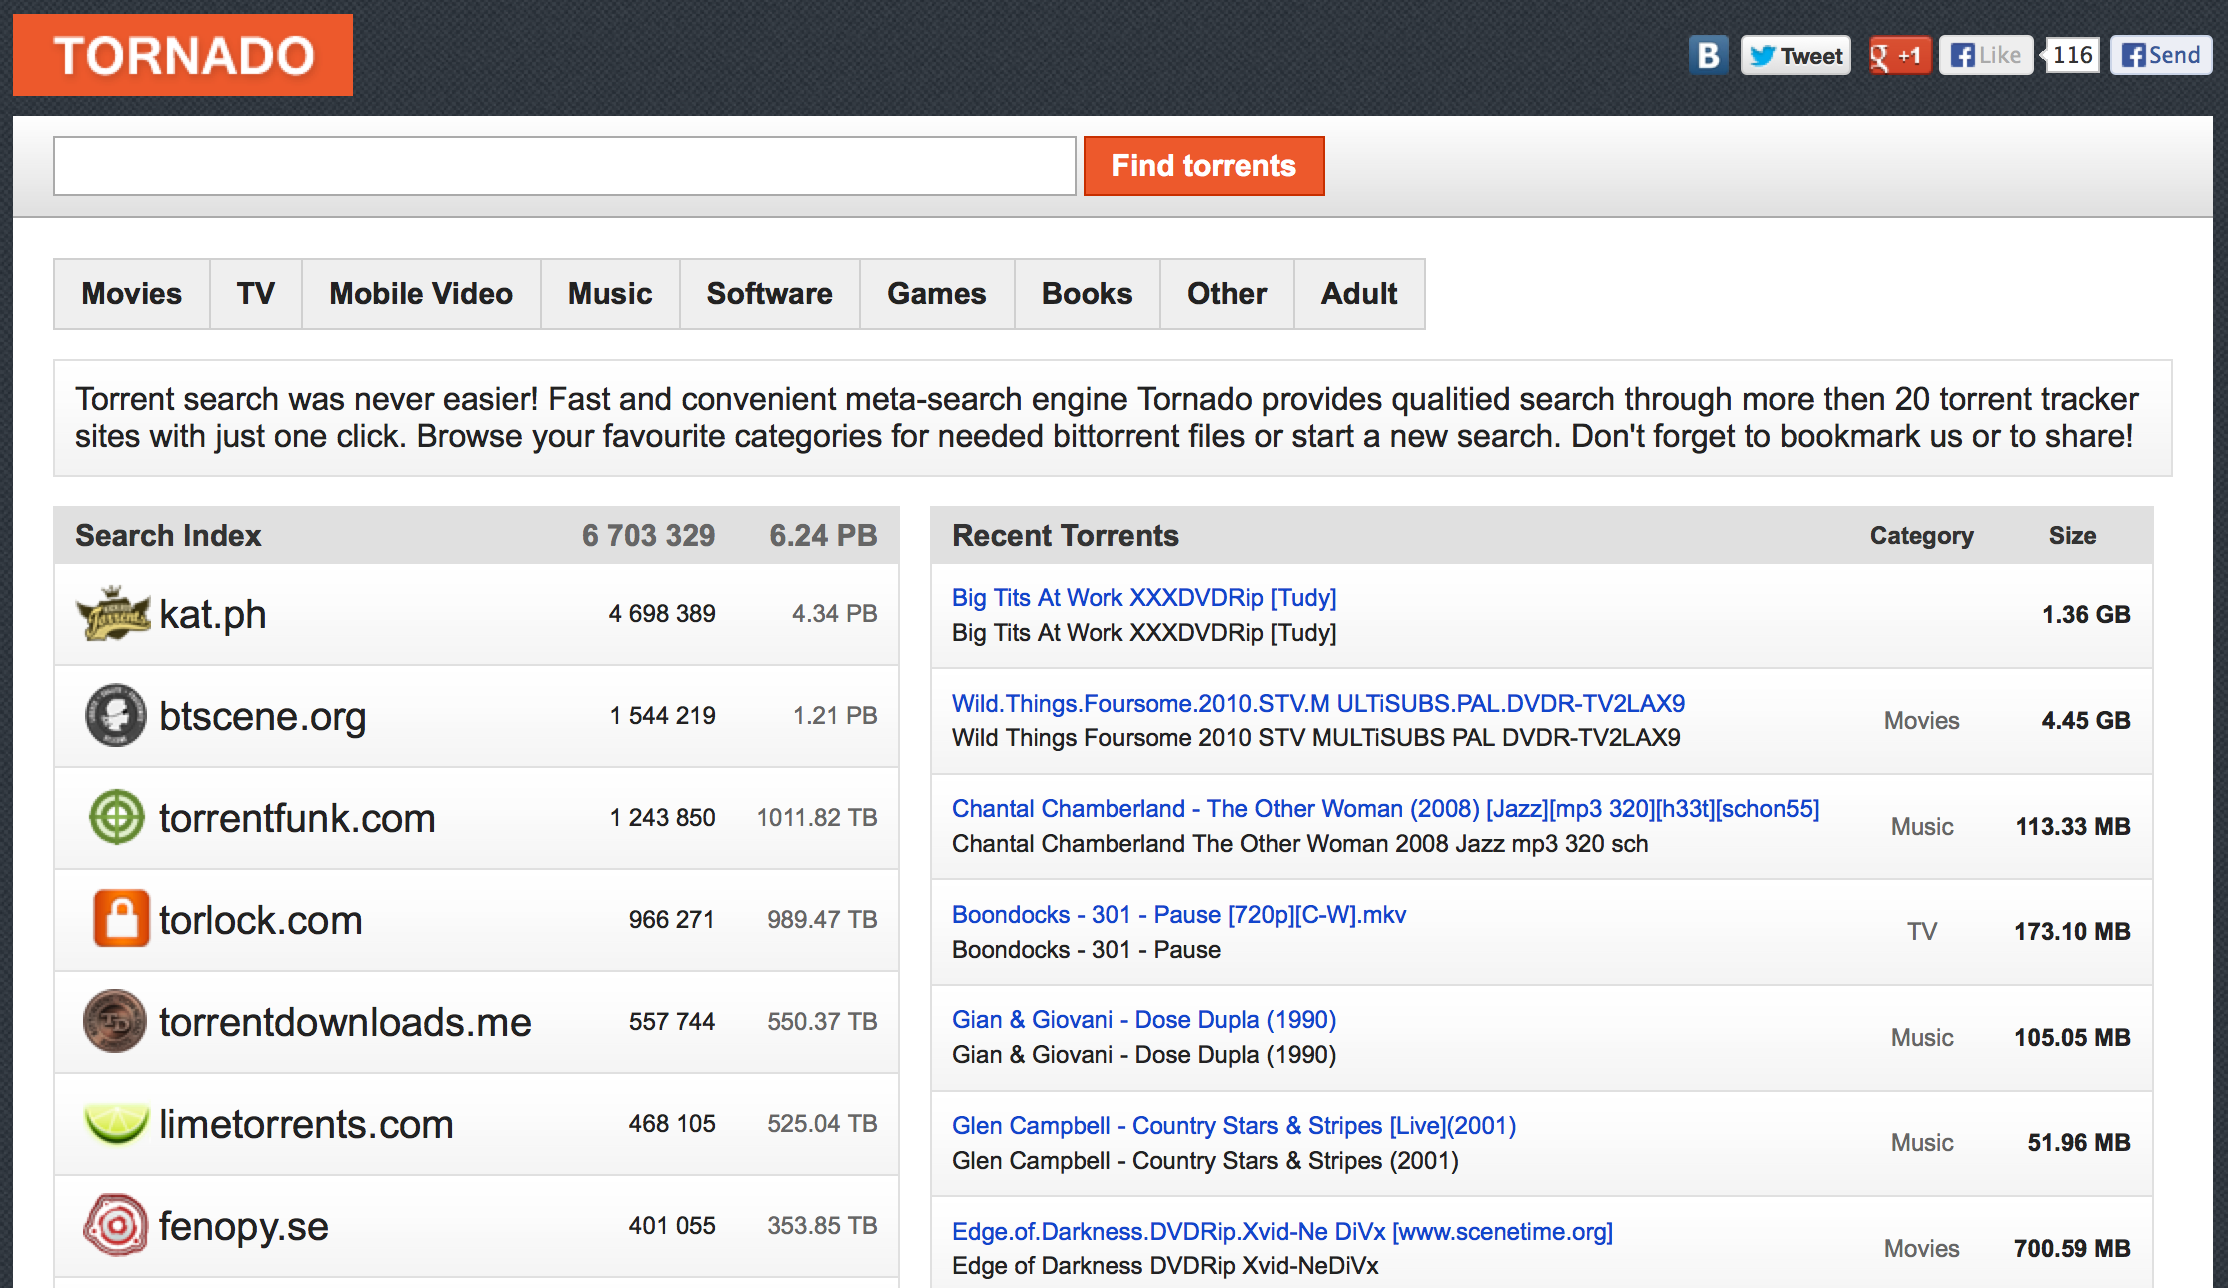Click TV category in Boondocks row
Viewport: 2228px width, 1288px height.
pos(1922,932)
